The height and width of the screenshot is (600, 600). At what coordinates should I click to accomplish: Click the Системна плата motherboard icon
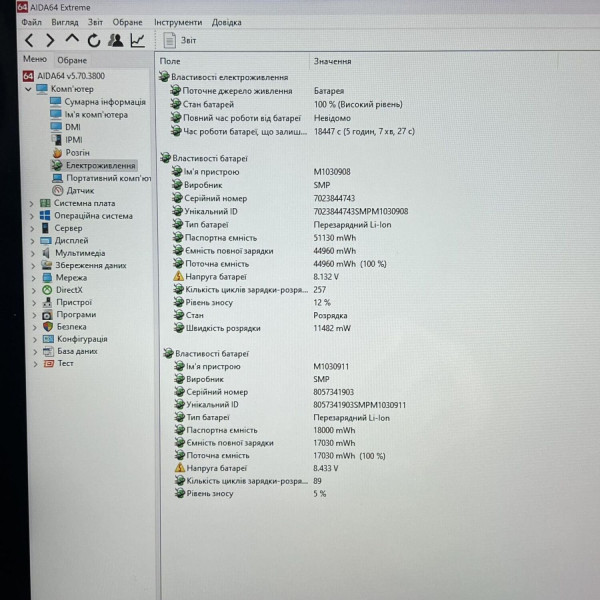pos(45,203)
